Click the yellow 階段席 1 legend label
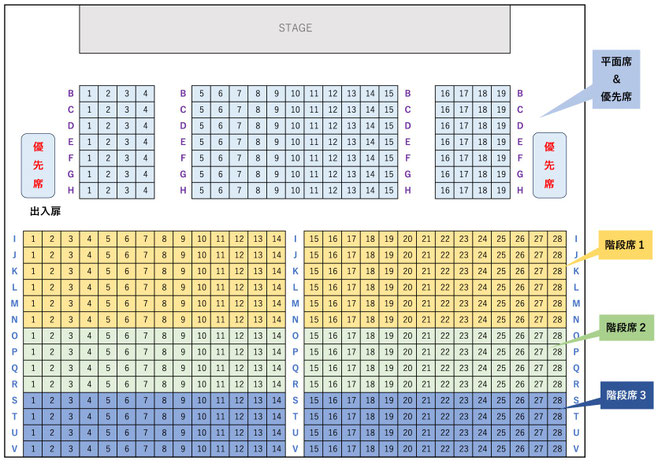Image resolution: width=658 pixels, height=464 pixels. tap(625, 244)
